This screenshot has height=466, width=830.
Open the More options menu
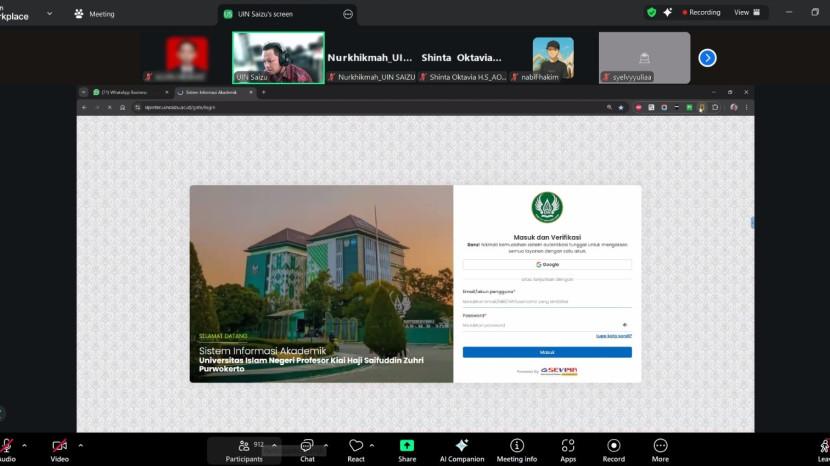pyautogui.click(x=660, y=446)
